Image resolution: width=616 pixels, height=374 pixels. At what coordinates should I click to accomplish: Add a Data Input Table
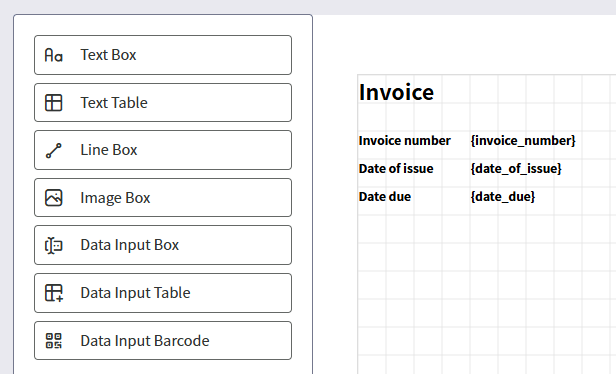coord(163,293)
